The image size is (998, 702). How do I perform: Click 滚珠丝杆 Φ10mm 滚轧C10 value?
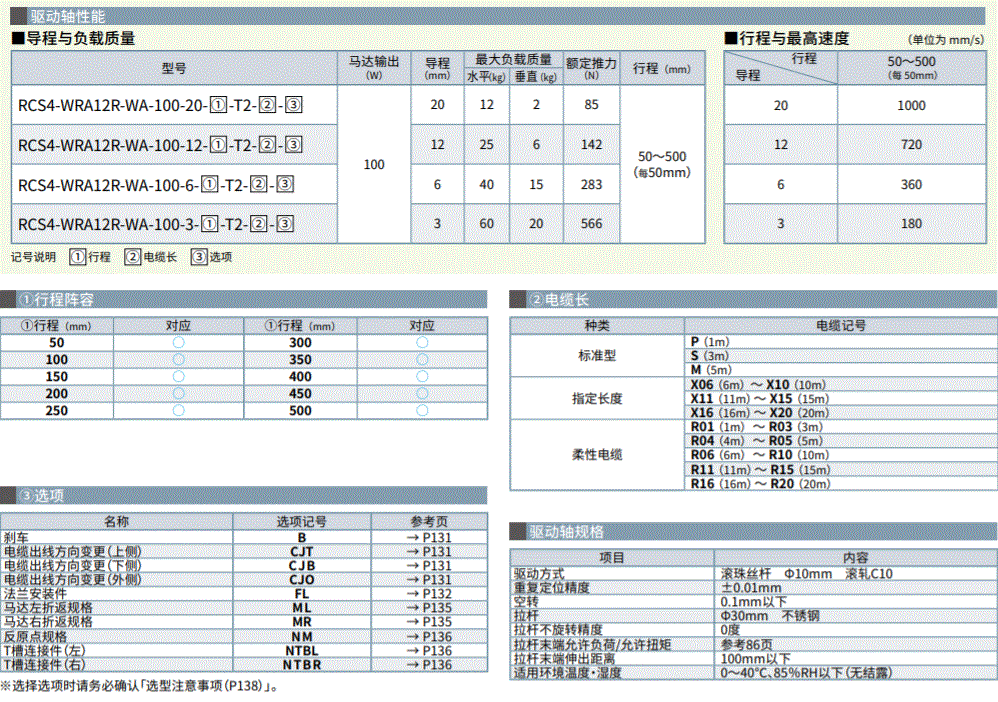coord(806,573)
